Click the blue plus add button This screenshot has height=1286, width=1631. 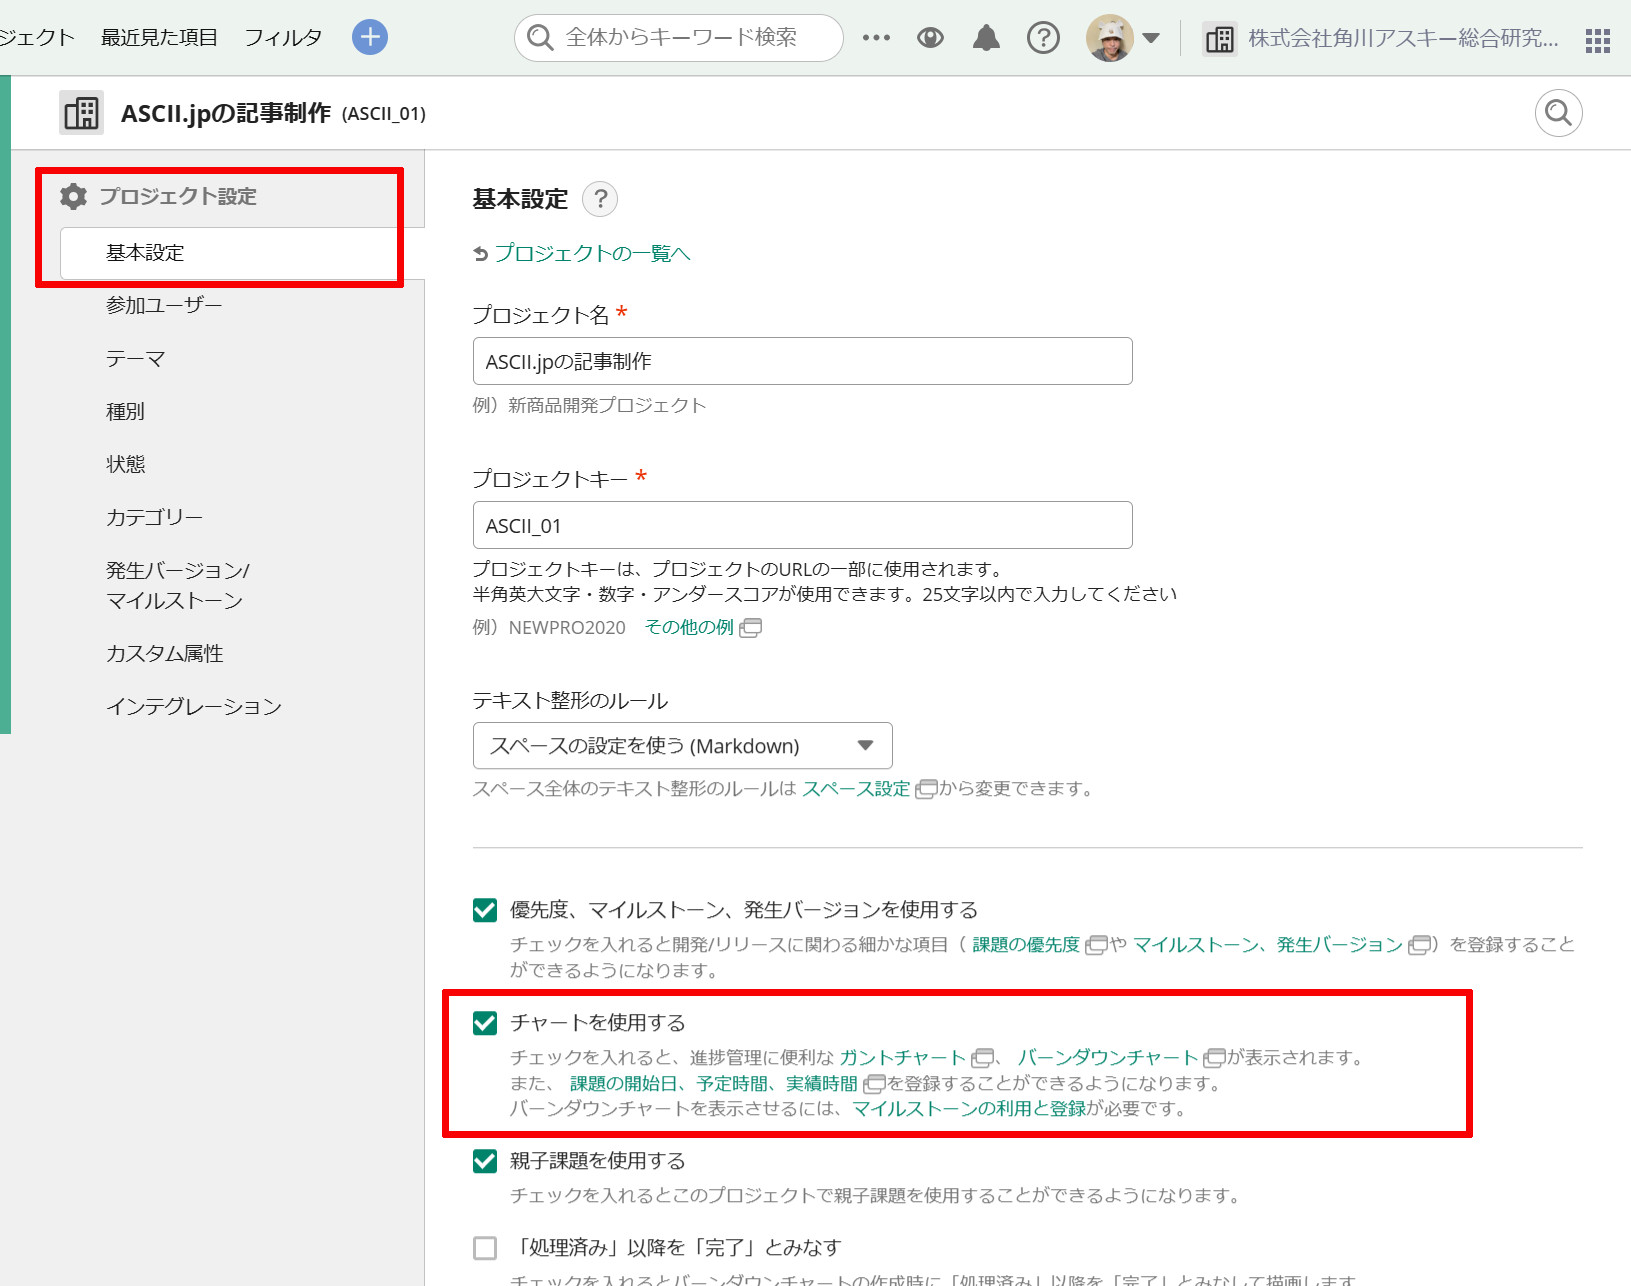370,38
